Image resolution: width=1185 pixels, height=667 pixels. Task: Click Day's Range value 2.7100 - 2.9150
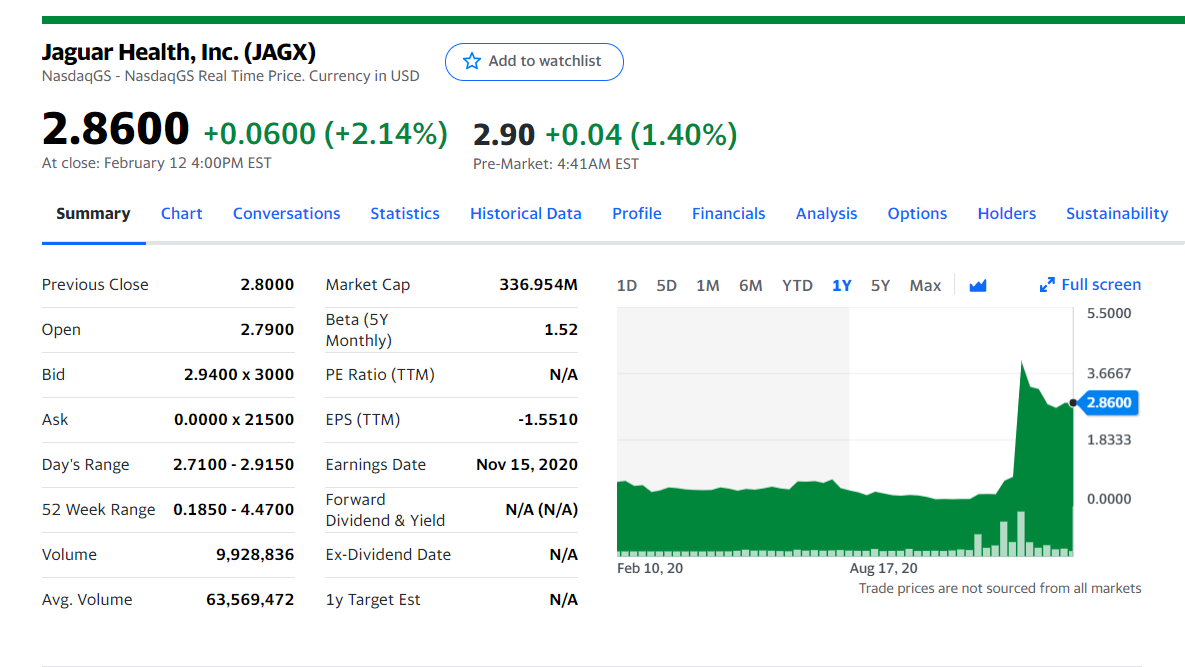coord(234,465)
